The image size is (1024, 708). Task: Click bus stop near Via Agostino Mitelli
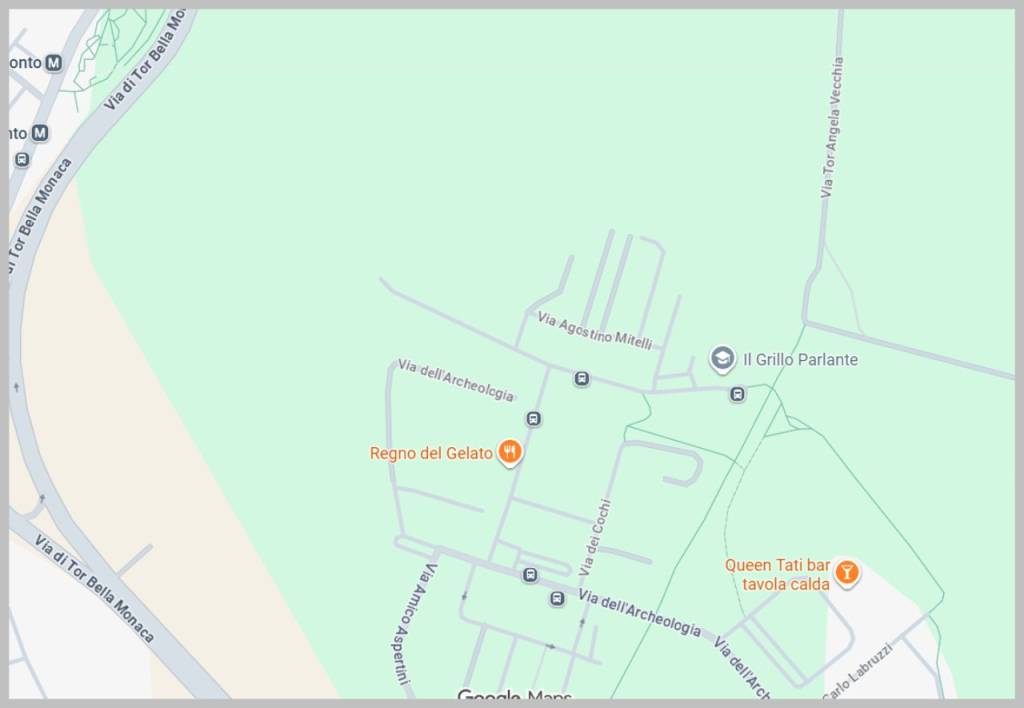tap(581, 379)
